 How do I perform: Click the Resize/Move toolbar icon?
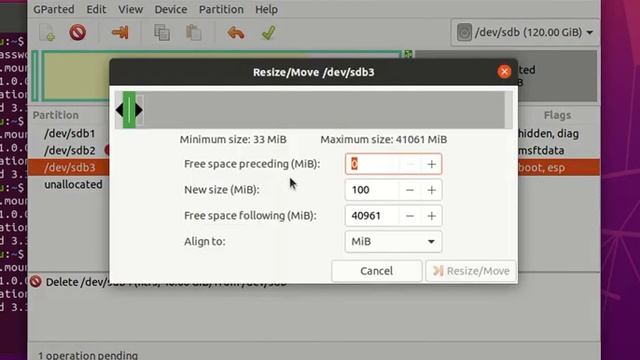[120, 33]
